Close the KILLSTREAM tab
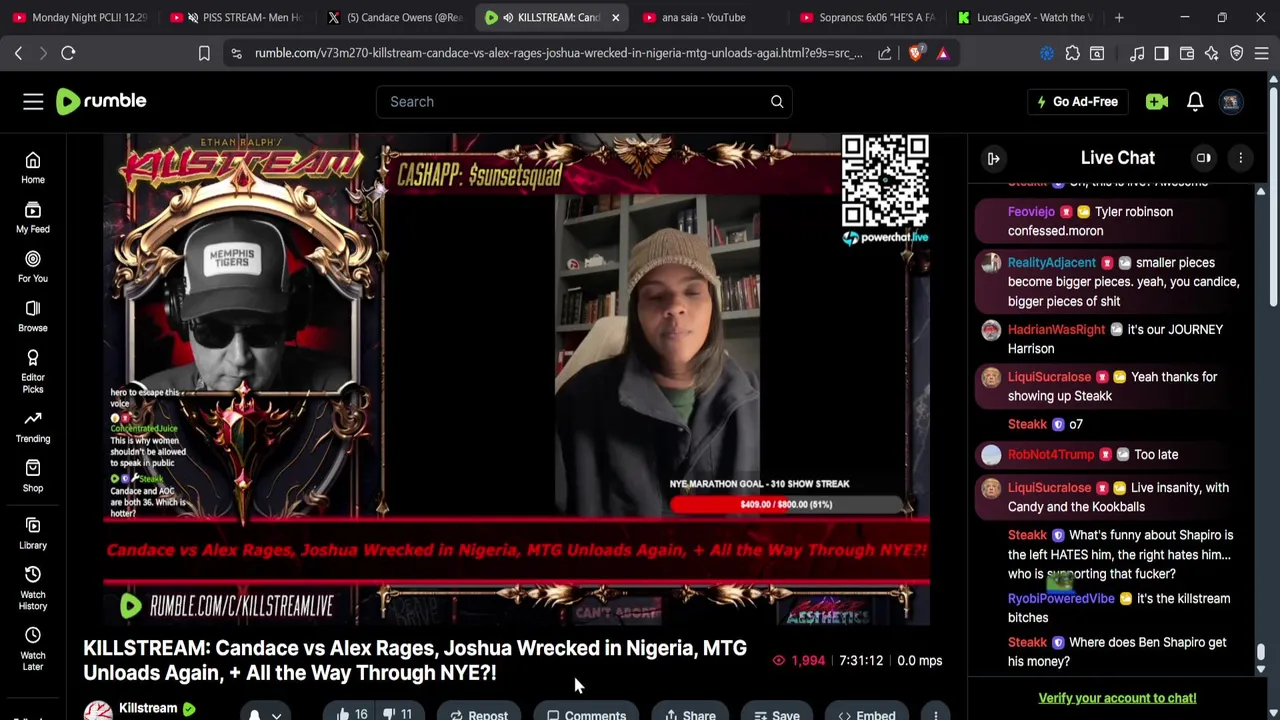Image resolution: width=1280 pixels, height=720 pixels. (615, 17)
